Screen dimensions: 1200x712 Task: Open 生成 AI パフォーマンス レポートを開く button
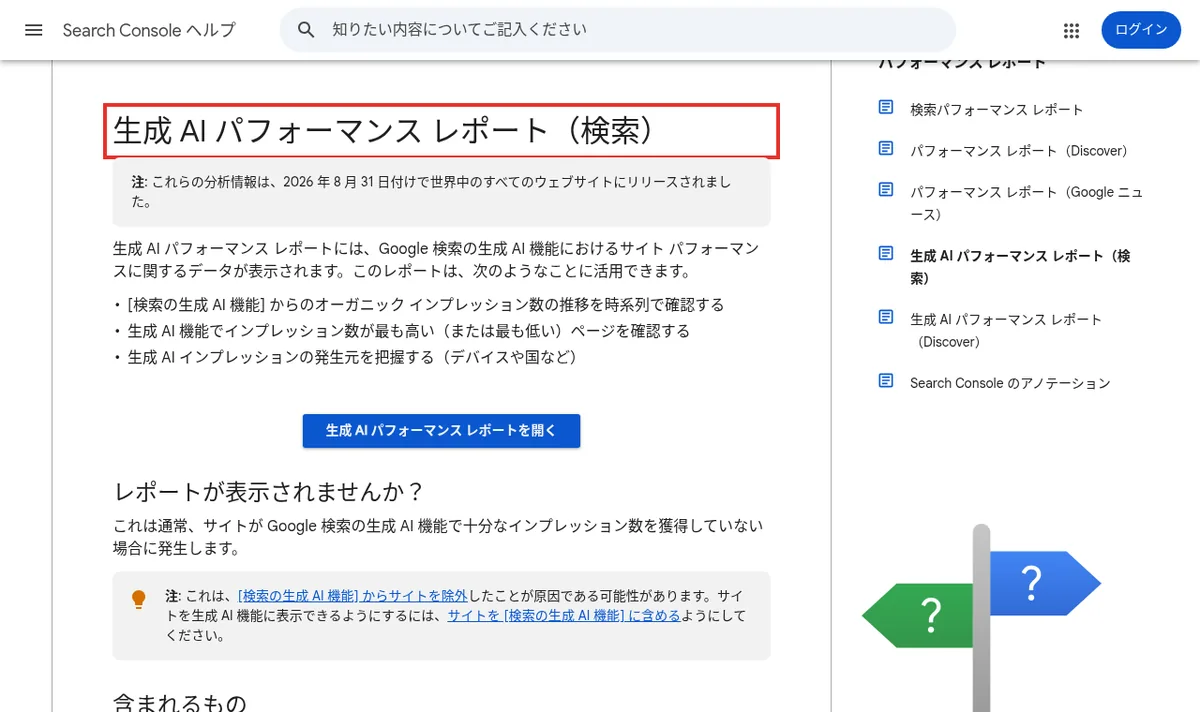(x=441, y=431)
